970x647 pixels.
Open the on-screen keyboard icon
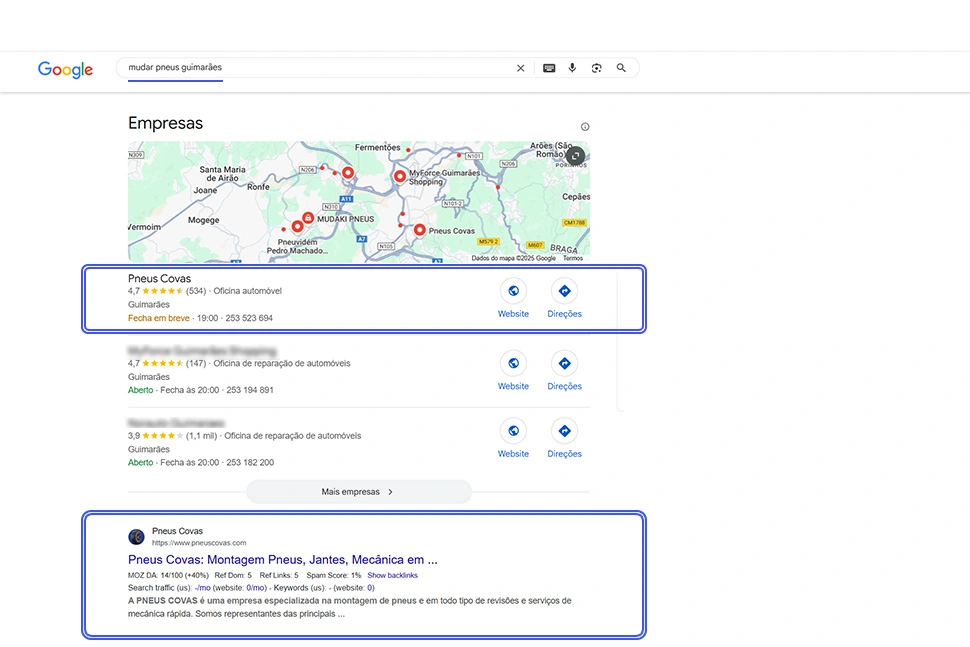point(549,68)
